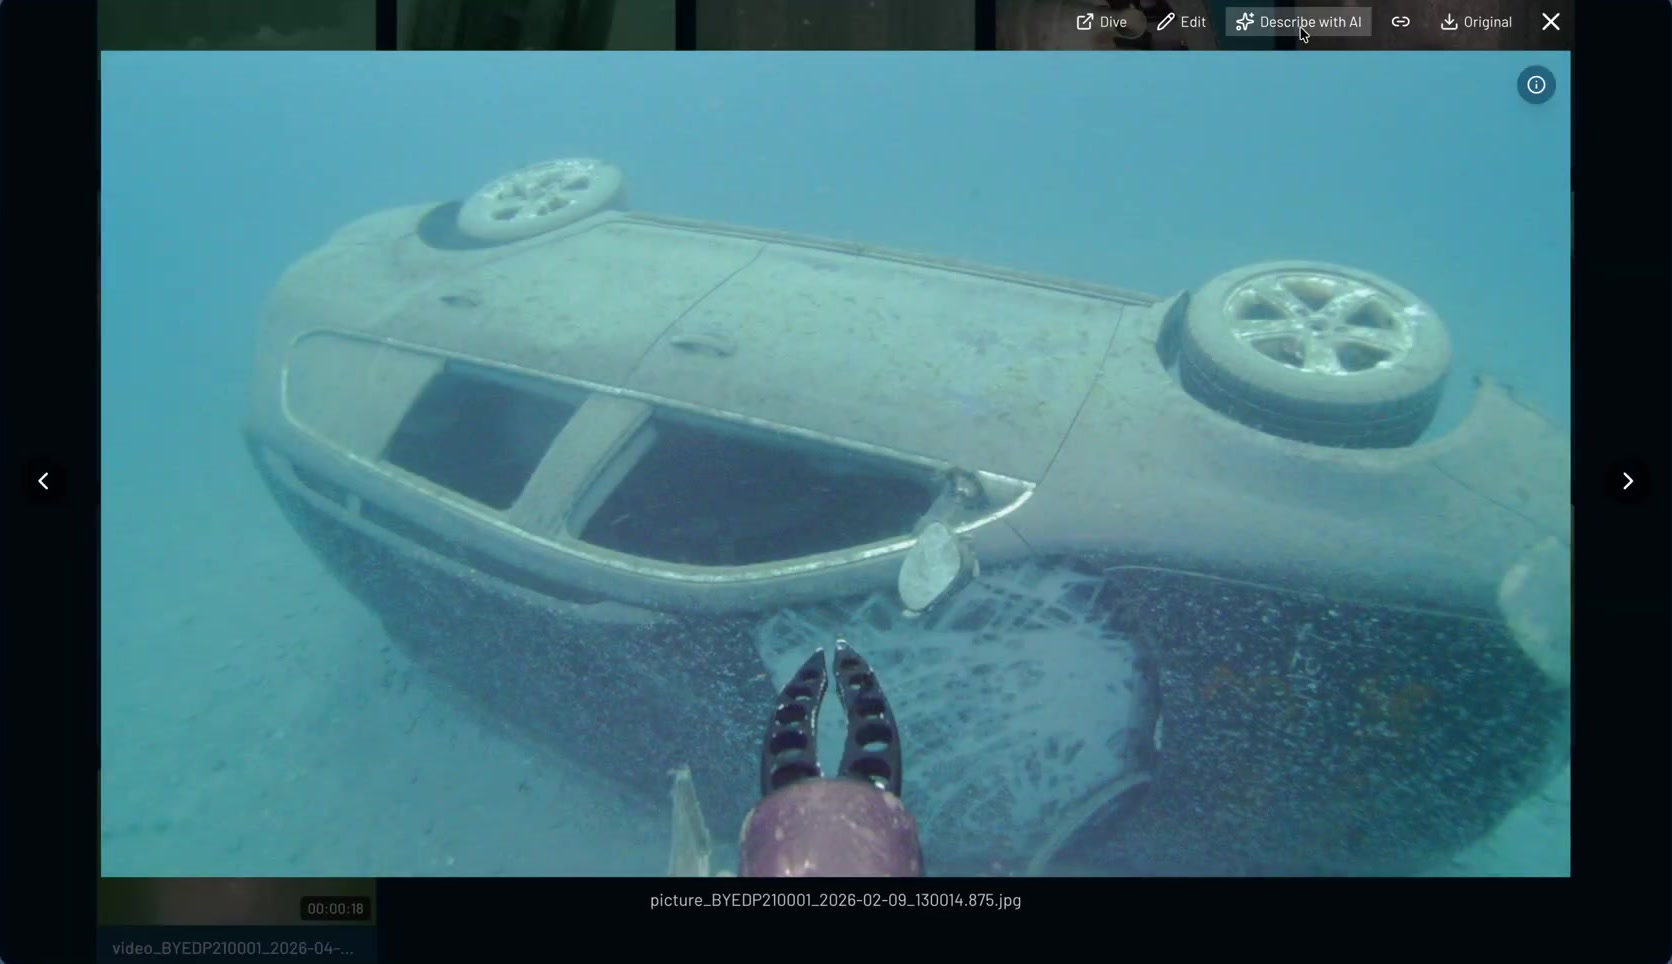Screen dimensions: 1672x964
Task: Click the Describe with AI sparkle icon
Action: click(1245, 22)
